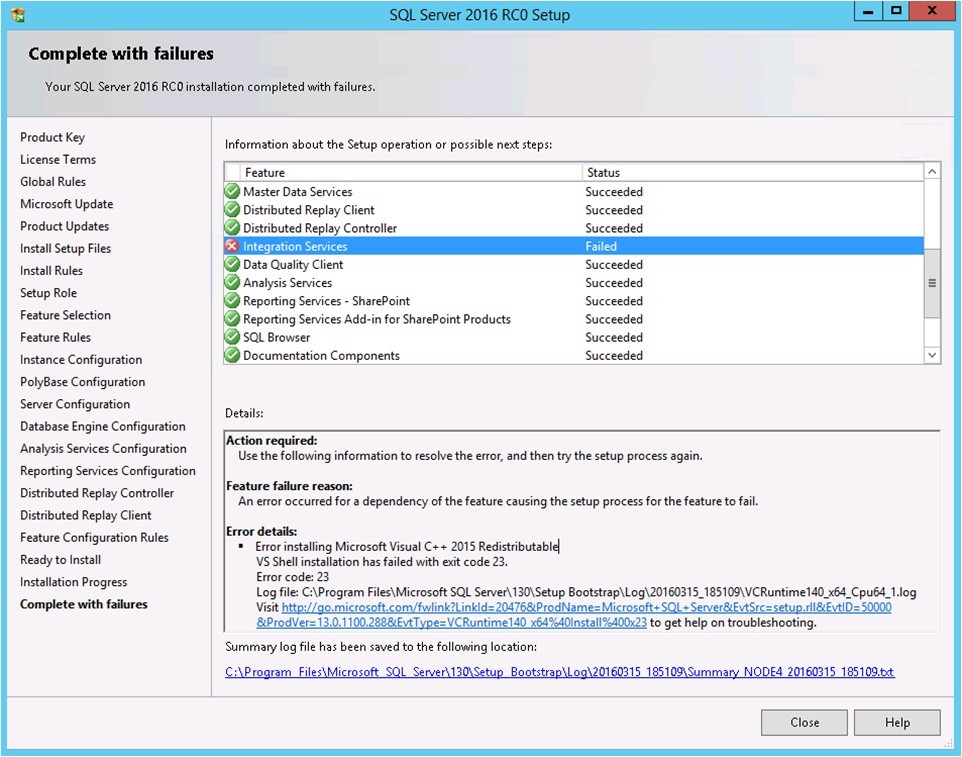
Task: Click PolyBase Configuration in the steps list
Action: (82, 382)
